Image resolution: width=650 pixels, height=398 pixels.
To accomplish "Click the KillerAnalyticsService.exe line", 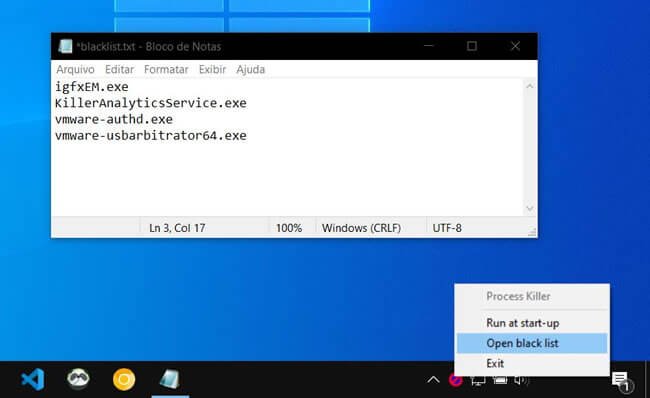I will (x=151, y=103).
